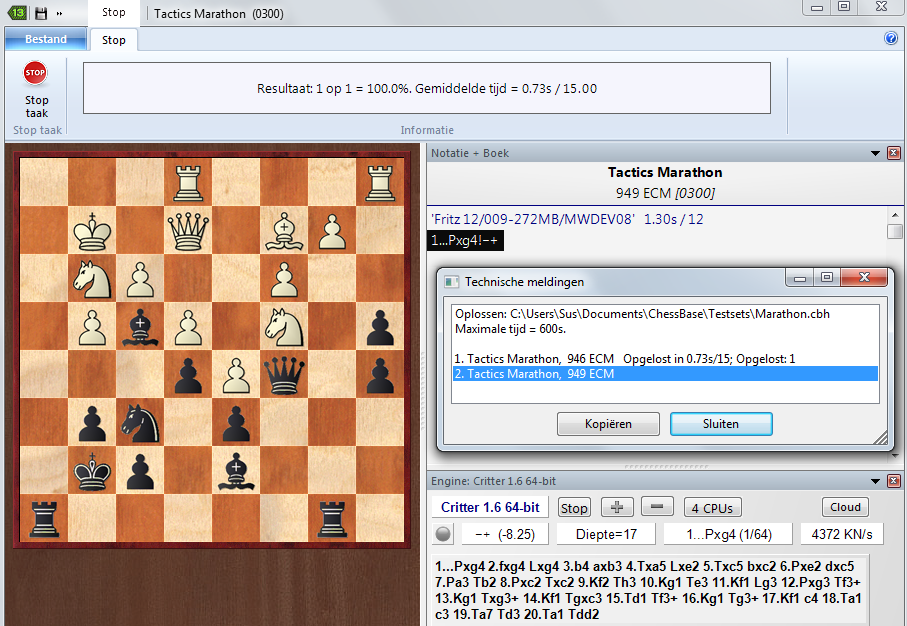907x626 pixels.
Task: Close the Notatie + Boek panel
Action: click(x=893, y=153)
